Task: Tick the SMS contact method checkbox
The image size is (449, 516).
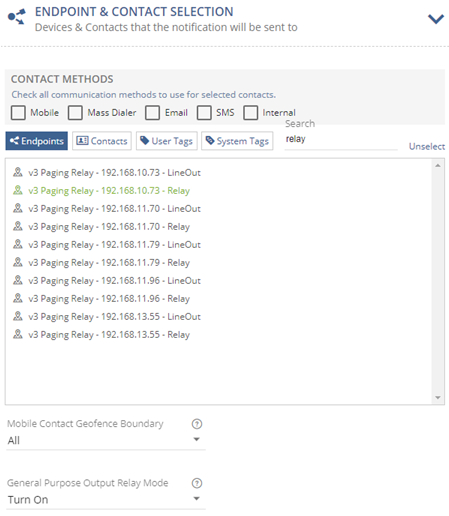Action: [x=204, y=113]
